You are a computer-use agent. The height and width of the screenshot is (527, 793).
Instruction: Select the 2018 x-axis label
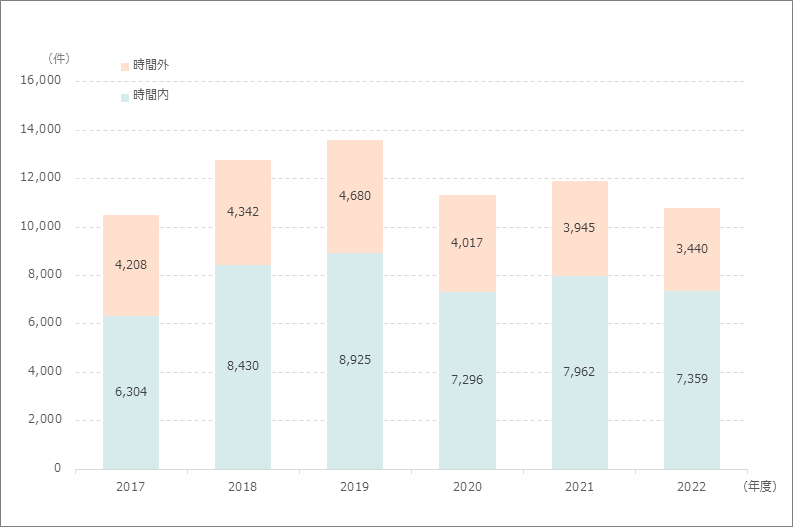coord(242,487)
